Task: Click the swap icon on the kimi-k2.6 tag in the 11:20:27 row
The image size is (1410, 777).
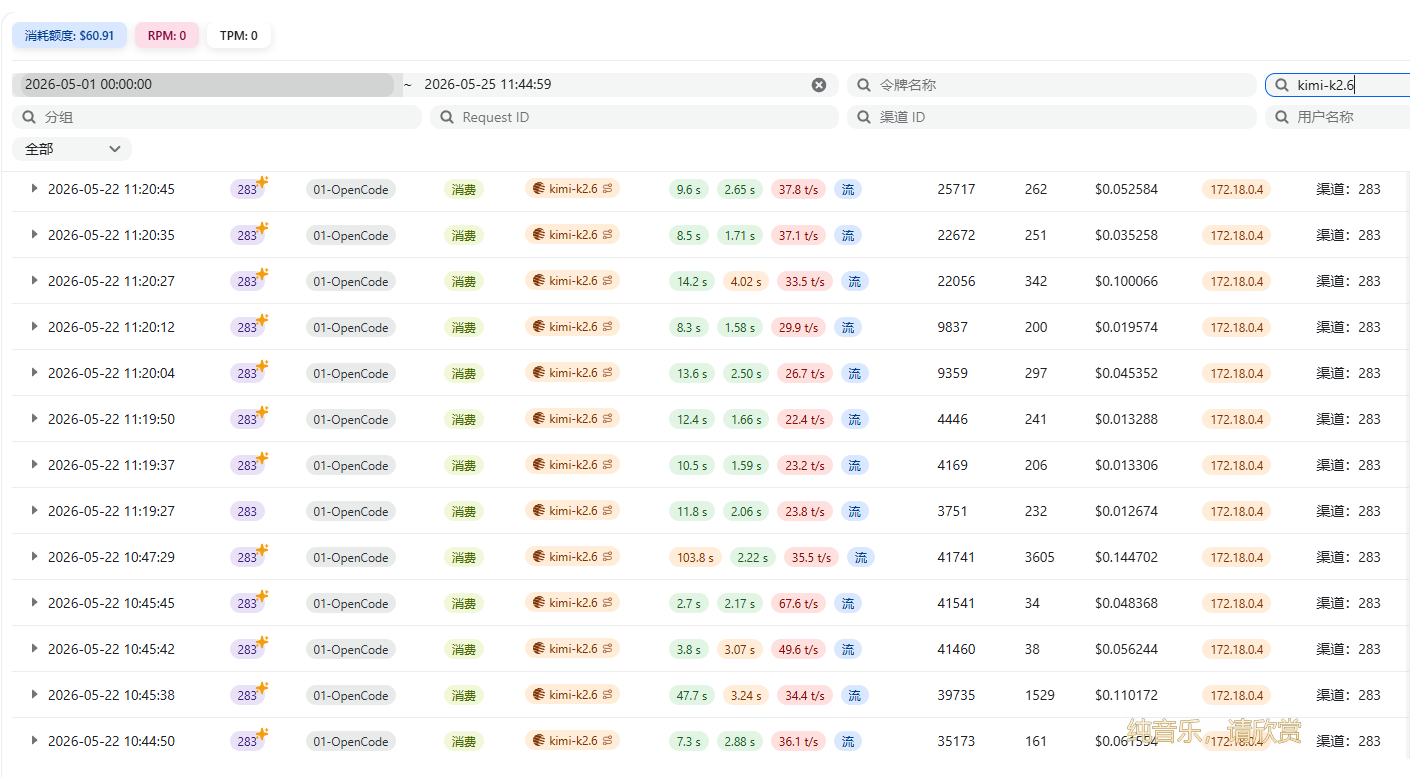Action: (607, 281)
